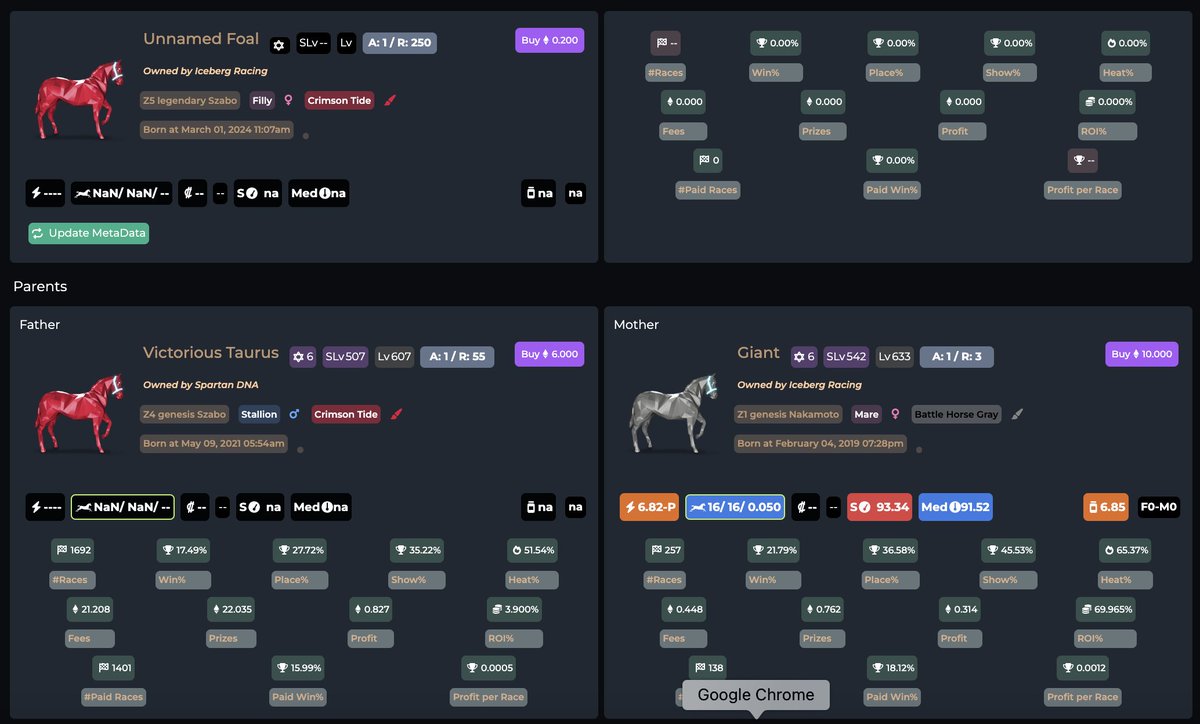Click the A: 1 / R: 250 badge
This screenshot has width=1200, height=724.
point(400,43)
